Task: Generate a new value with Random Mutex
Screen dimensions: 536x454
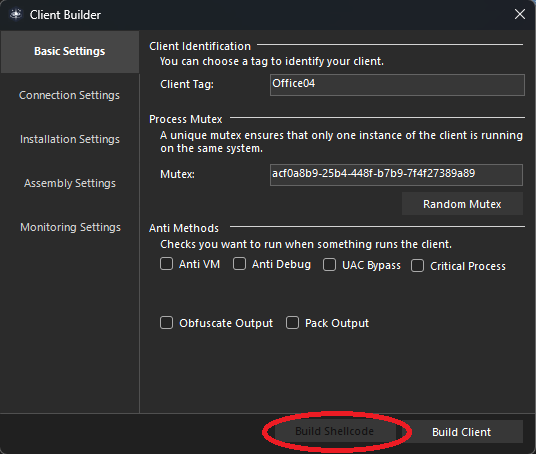Action: click(462, 204)
